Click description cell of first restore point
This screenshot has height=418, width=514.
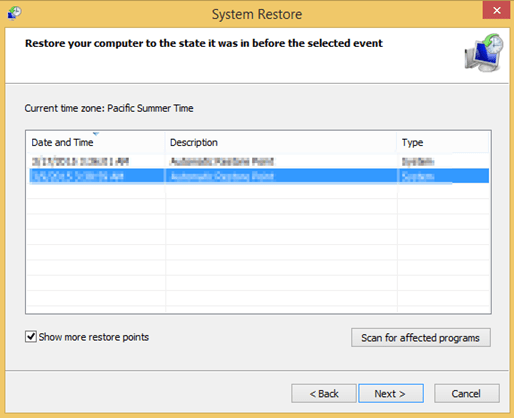pos(222,162)
